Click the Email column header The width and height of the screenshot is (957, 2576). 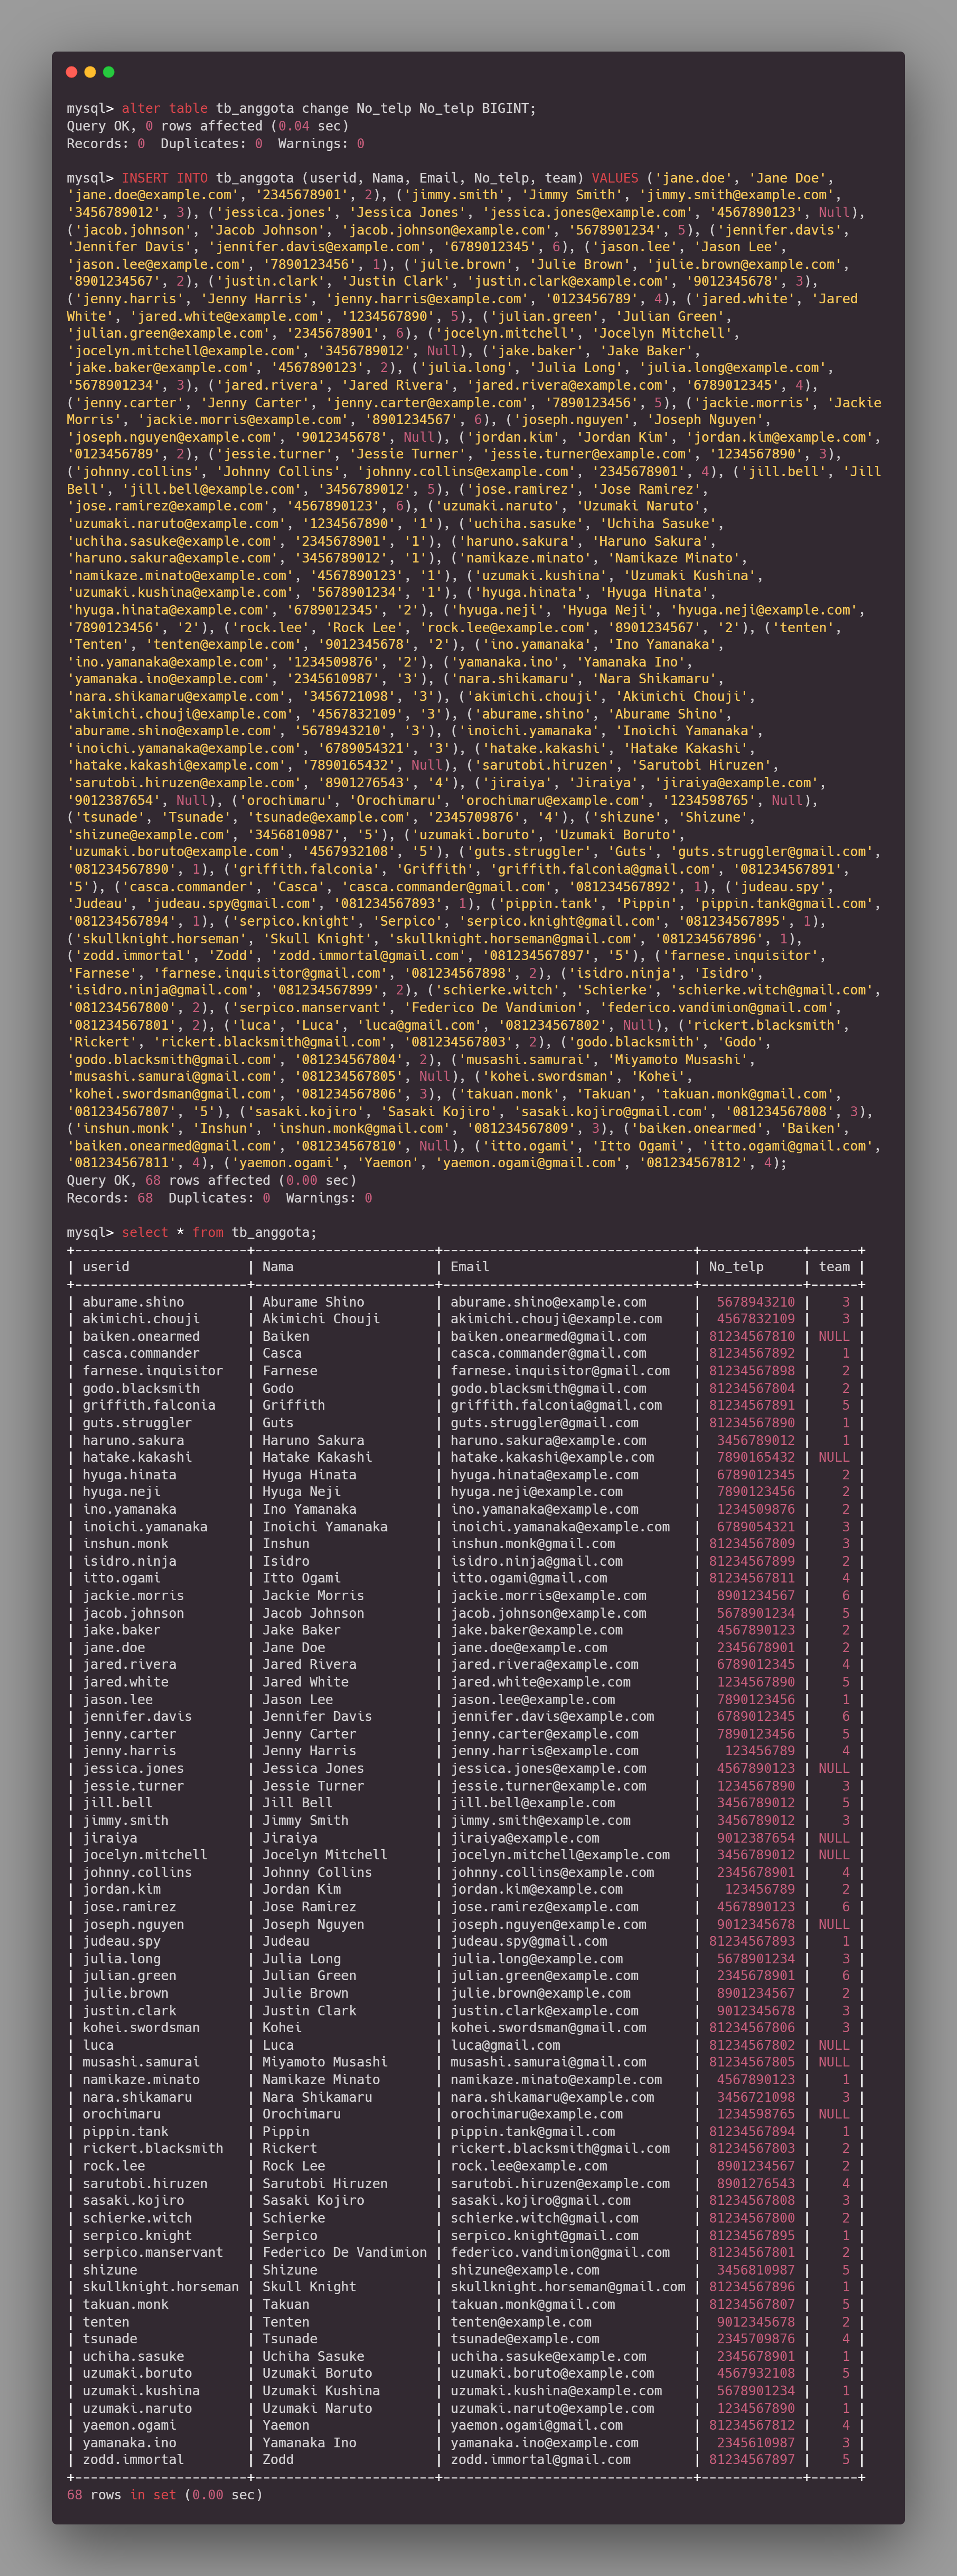pyautogui.click(x=469, y=1267)
